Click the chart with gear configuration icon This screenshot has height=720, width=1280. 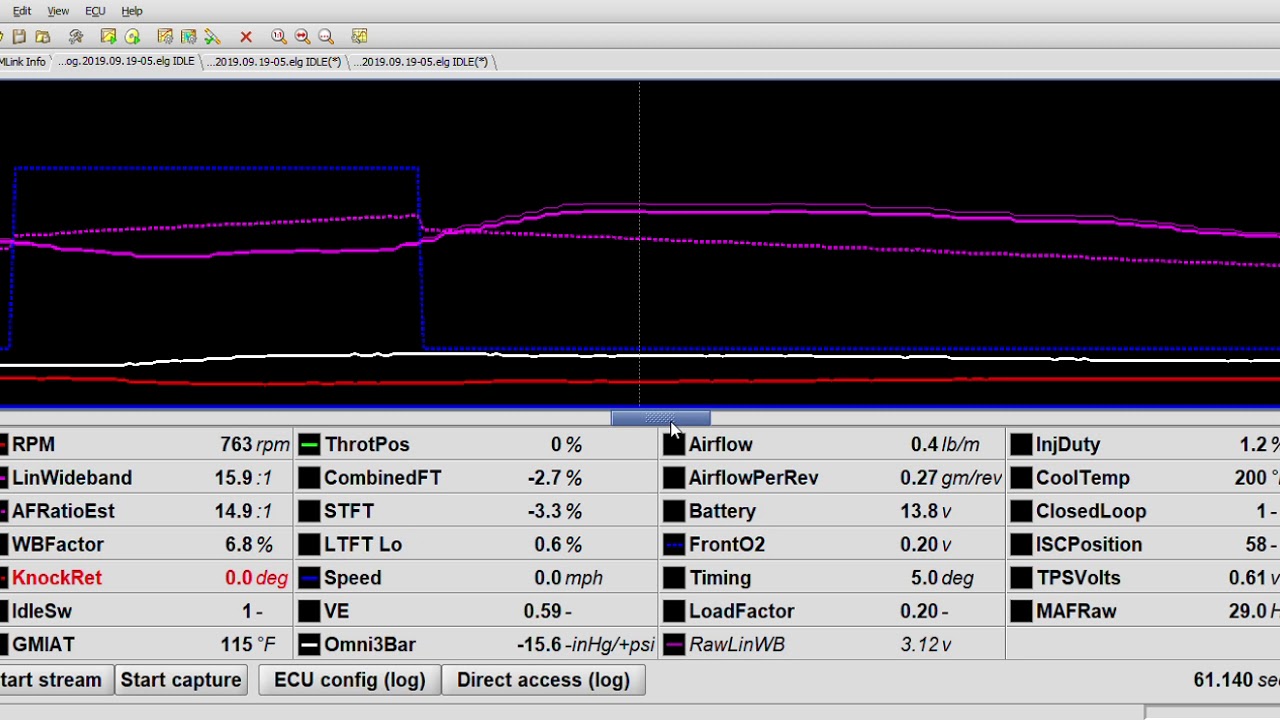point(165,37)
